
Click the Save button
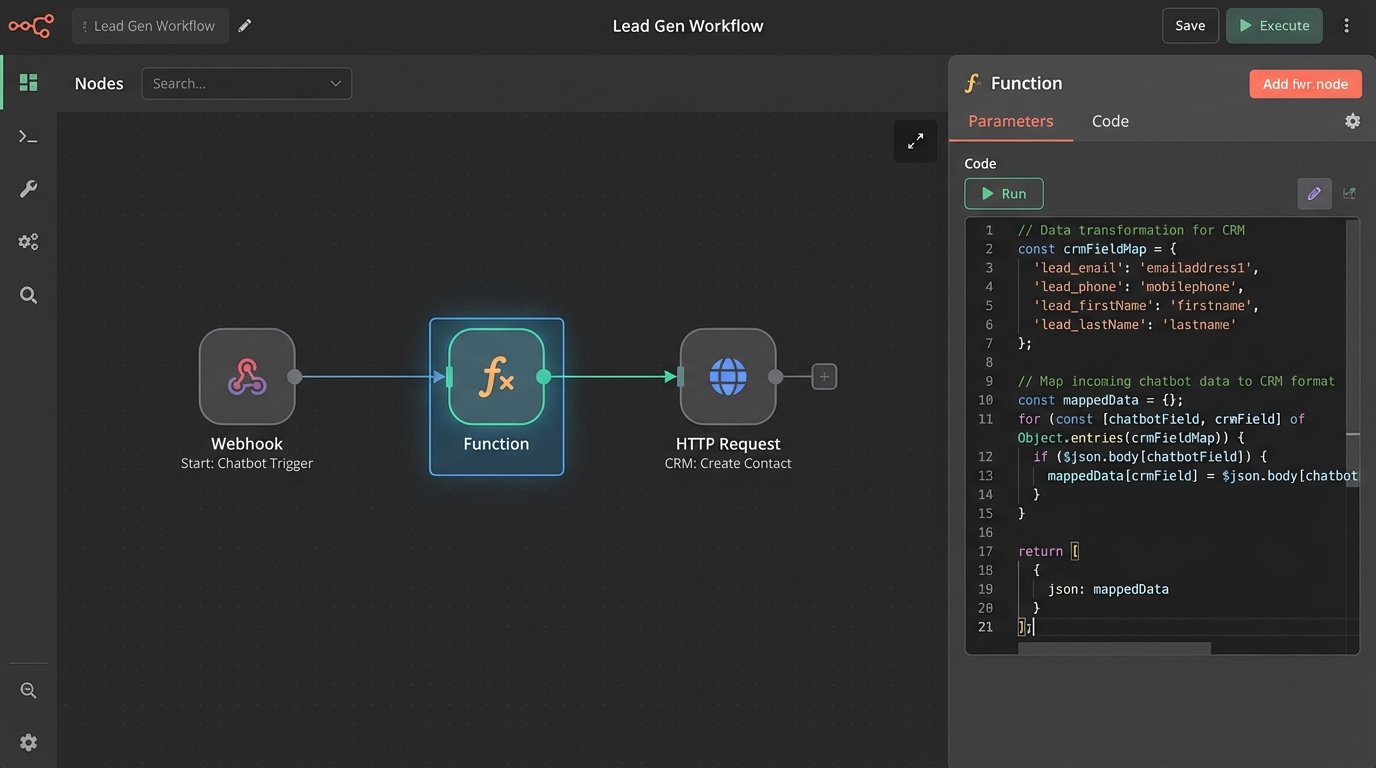1190,26
